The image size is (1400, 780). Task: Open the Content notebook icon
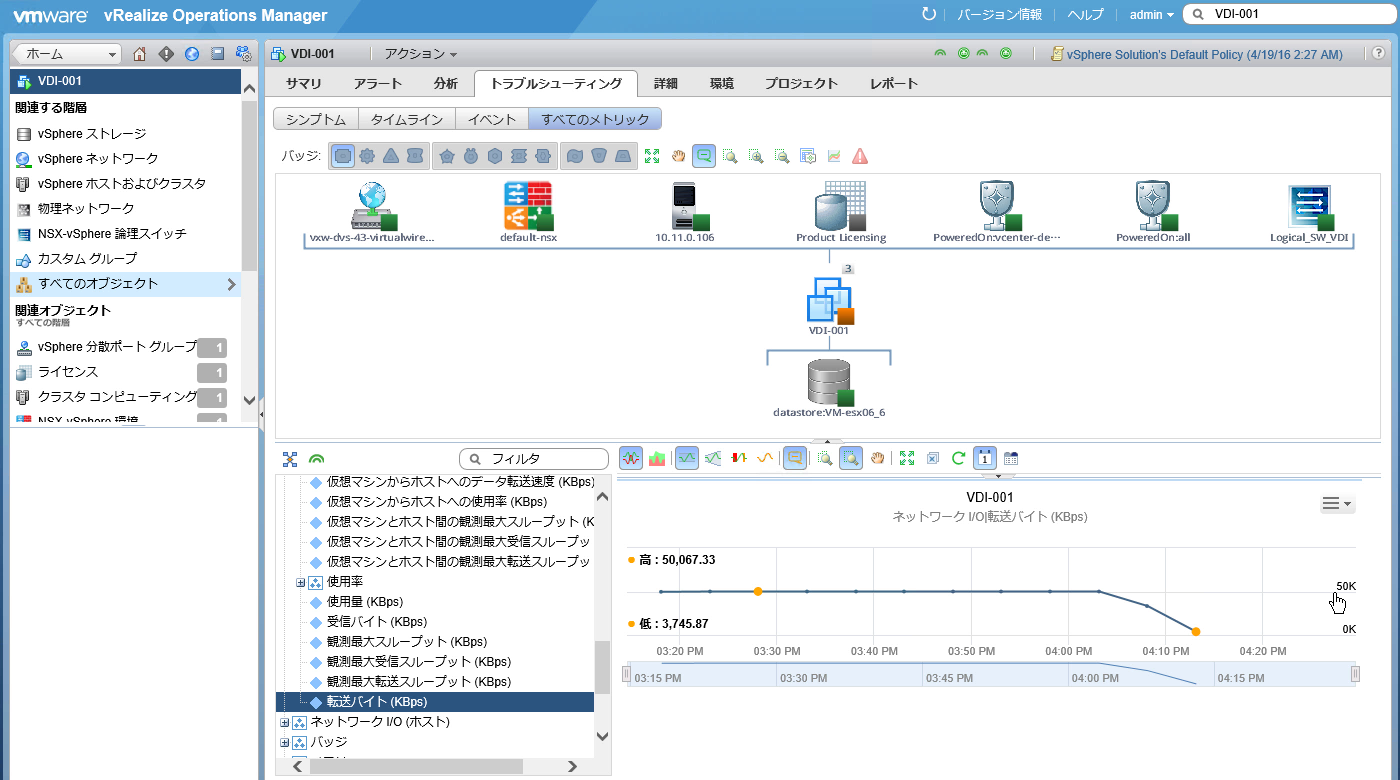pyautogui.click(x=217, y=54)
